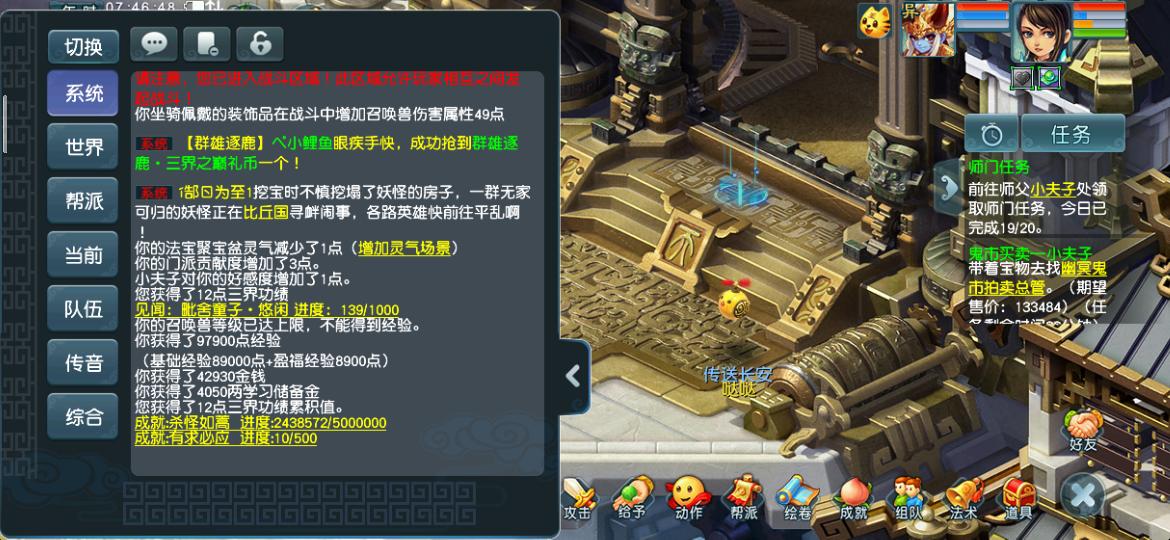Open the 成就 achievements peach icon

[x=853, y=497]
